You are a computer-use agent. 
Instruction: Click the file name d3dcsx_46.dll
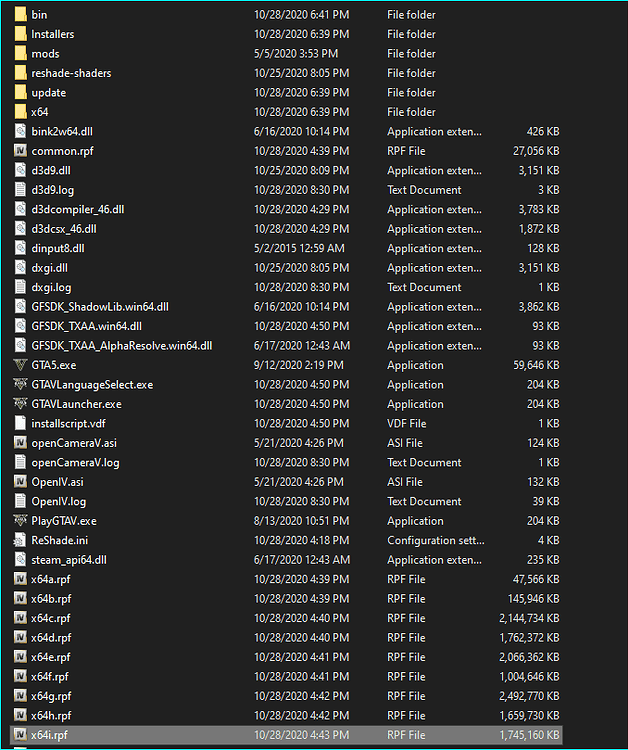coord(64,229)
